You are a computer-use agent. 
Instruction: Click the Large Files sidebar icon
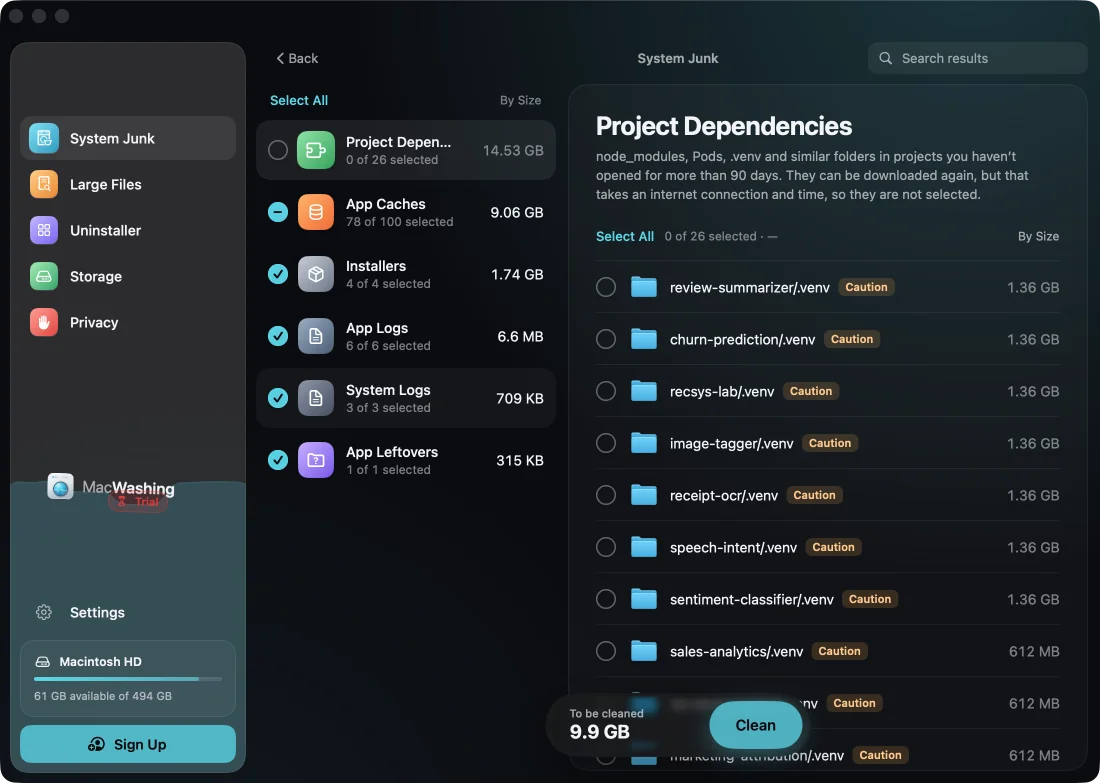43,185
